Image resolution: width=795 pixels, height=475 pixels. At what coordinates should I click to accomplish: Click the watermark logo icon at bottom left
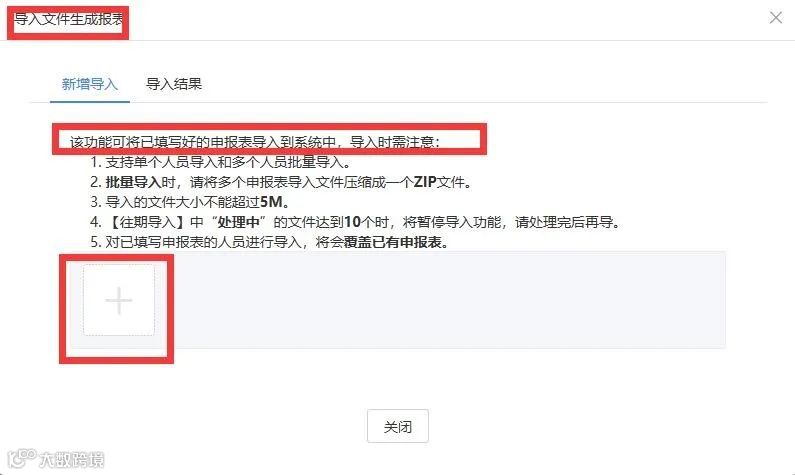pyautogui.click(x=21, y=457)
